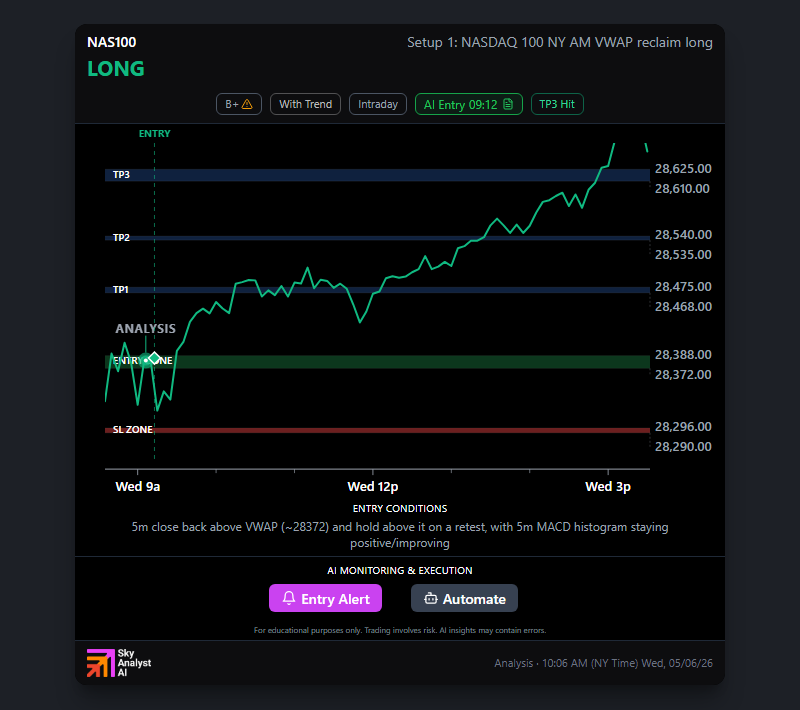
Task: Click the NAS100 symbol title
Action: tap(112, 42)
